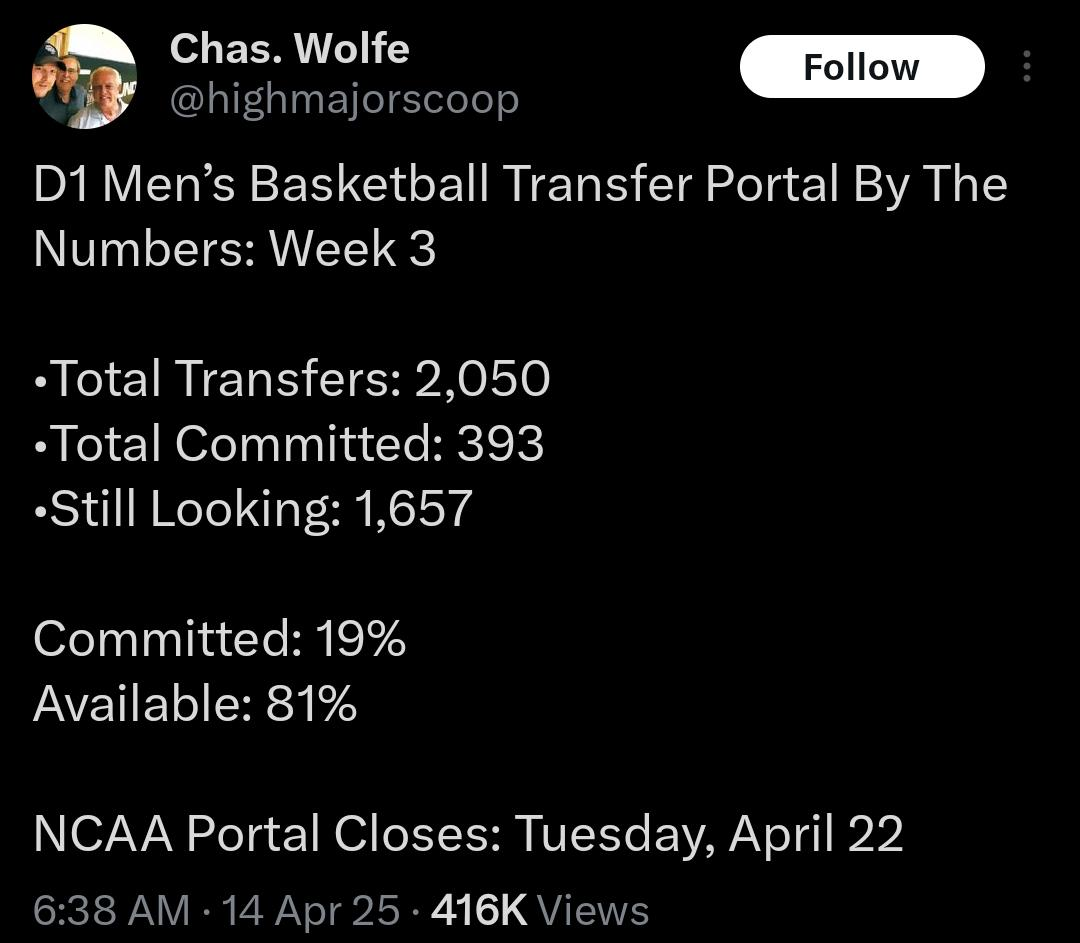Click the 'Total Transfers: 2,050' line
This screenshot has width=1080, height=943.
pyautogui.click(x=292, y=378)
